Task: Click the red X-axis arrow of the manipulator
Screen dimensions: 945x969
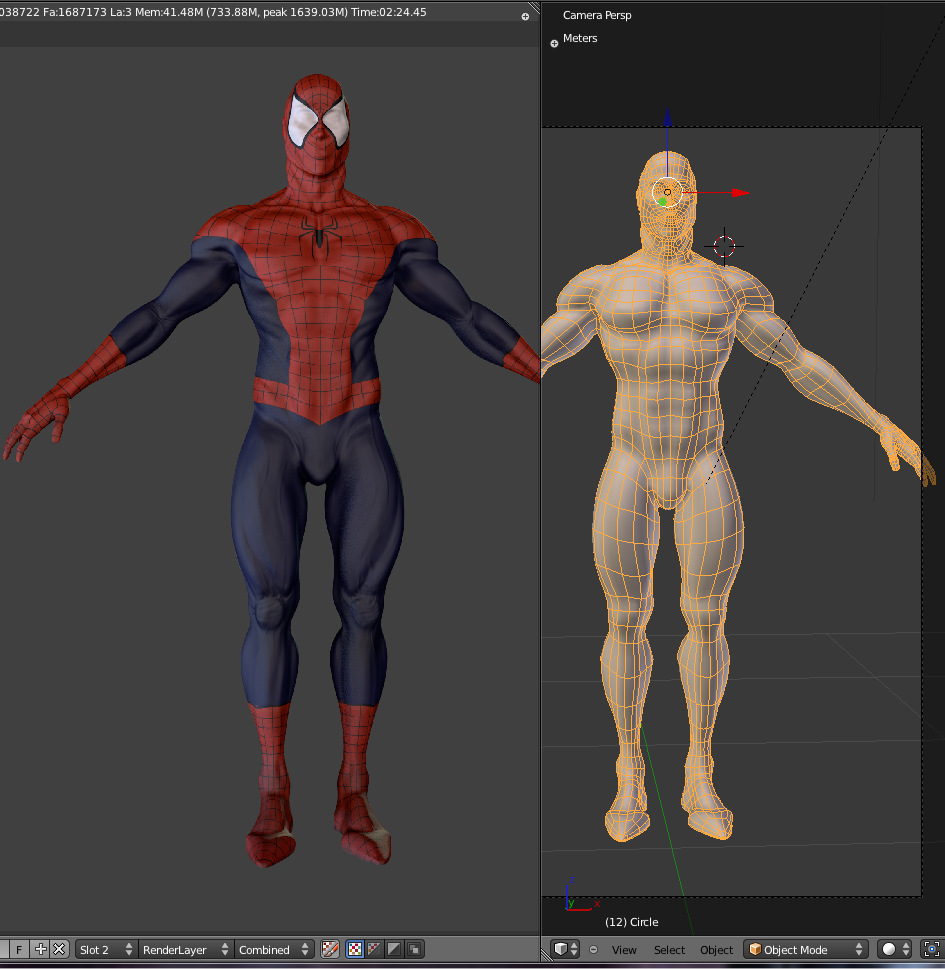Action: tap(740, 193)
